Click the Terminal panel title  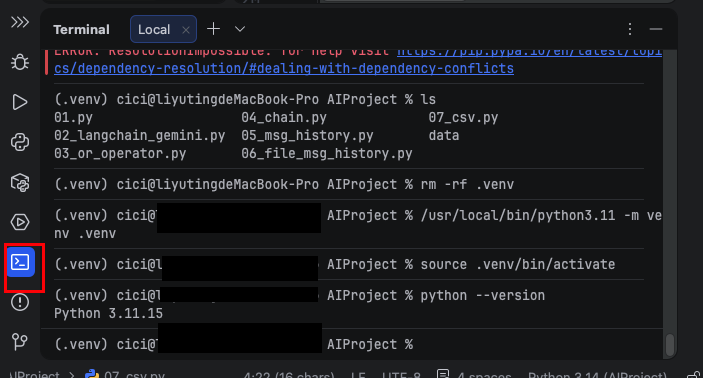pos(81,30)
